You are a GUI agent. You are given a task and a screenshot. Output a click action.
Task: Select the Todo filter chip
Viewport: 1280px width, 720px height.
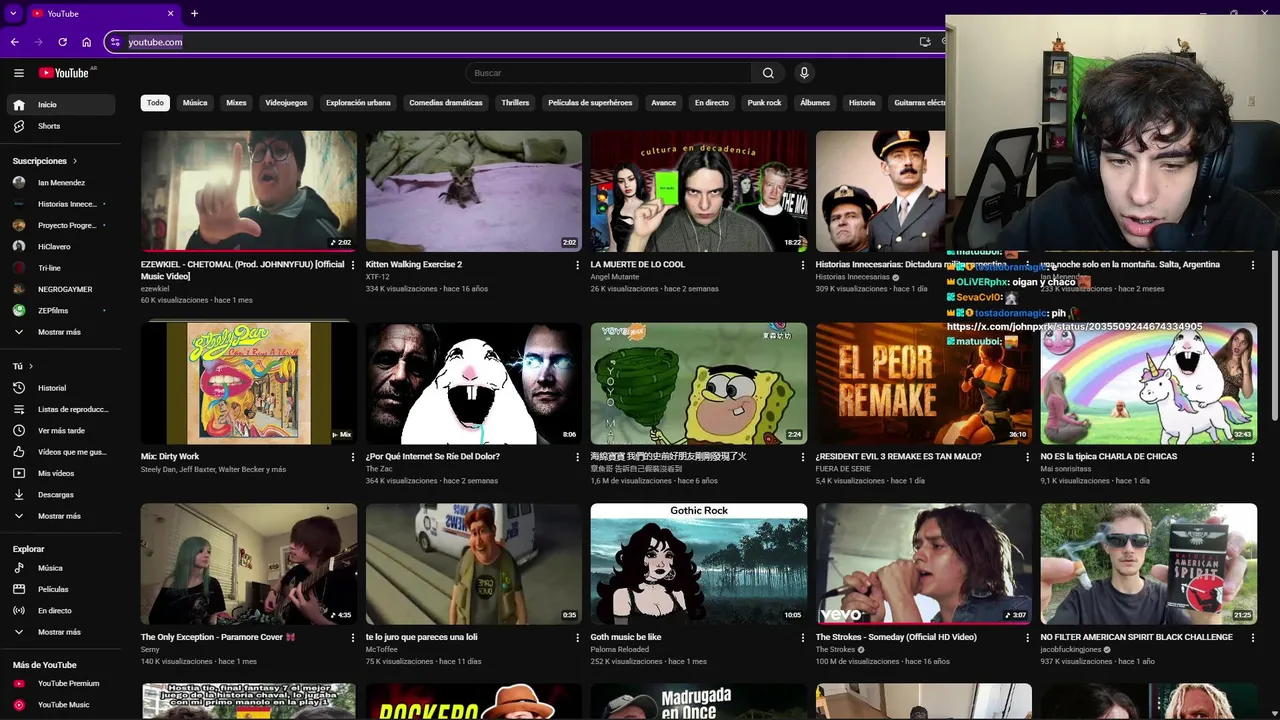(155, 103)
